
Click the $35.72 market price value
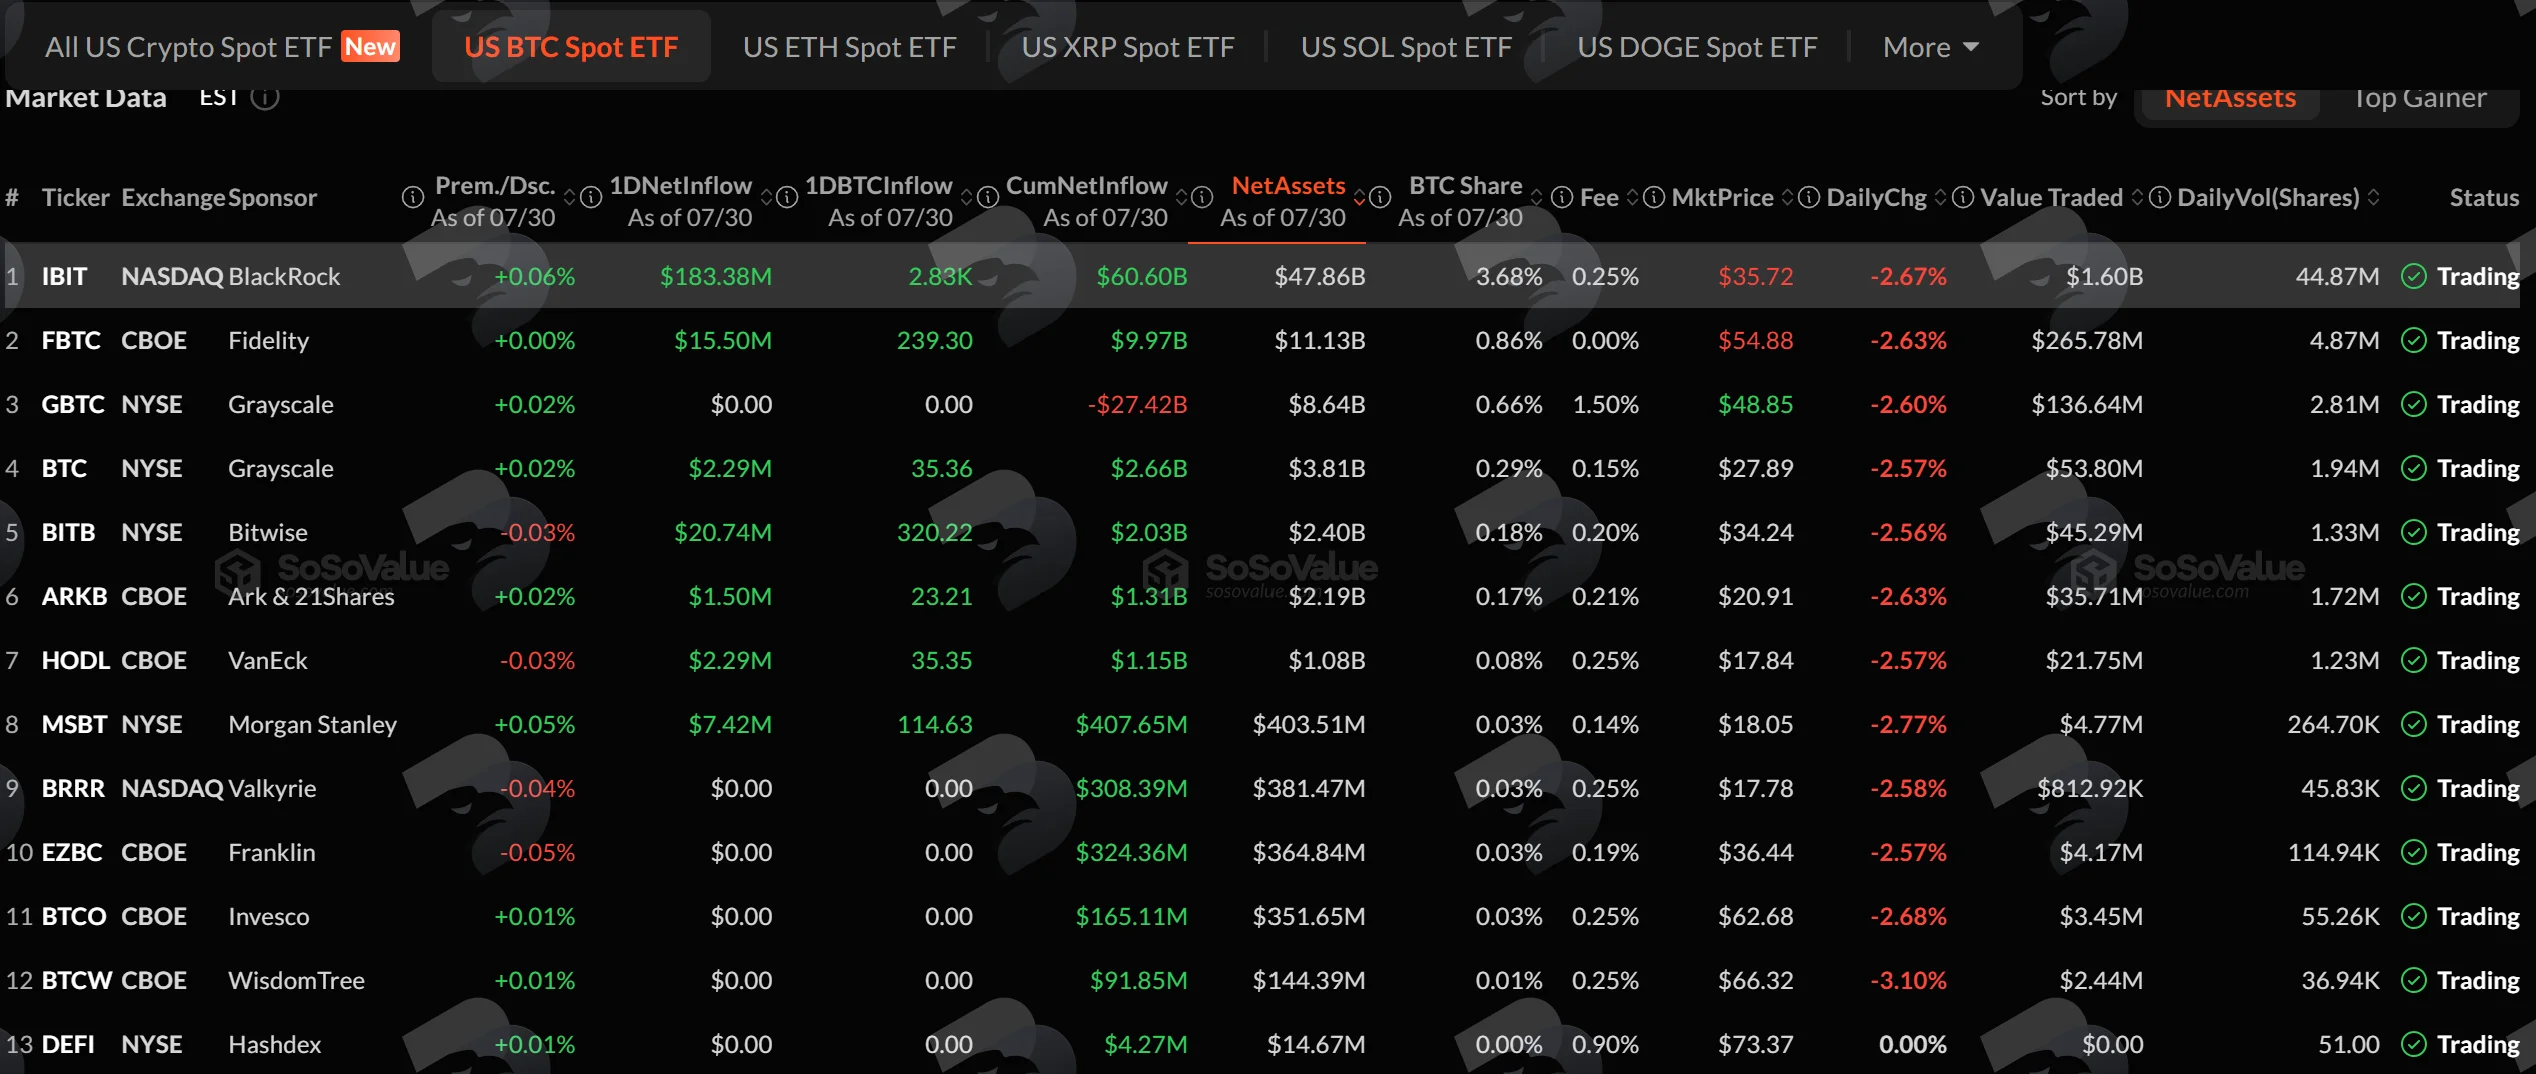coord(1756,276)
